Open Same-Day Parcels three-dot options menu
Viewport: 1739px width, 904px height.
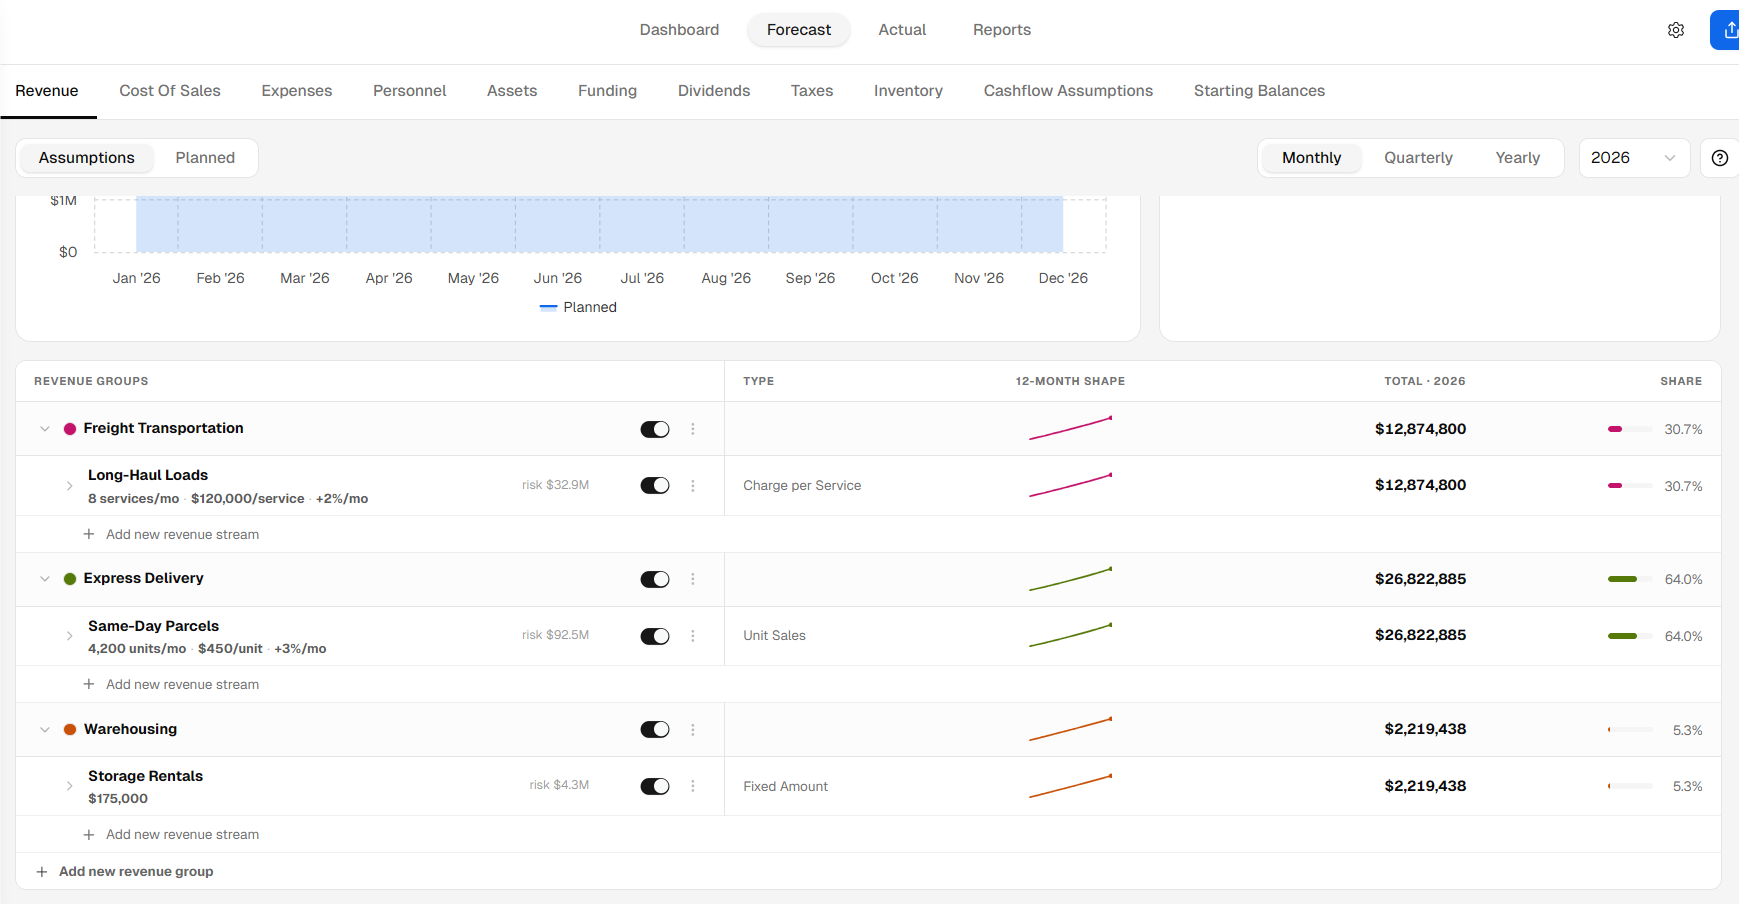tap(693, 636)
